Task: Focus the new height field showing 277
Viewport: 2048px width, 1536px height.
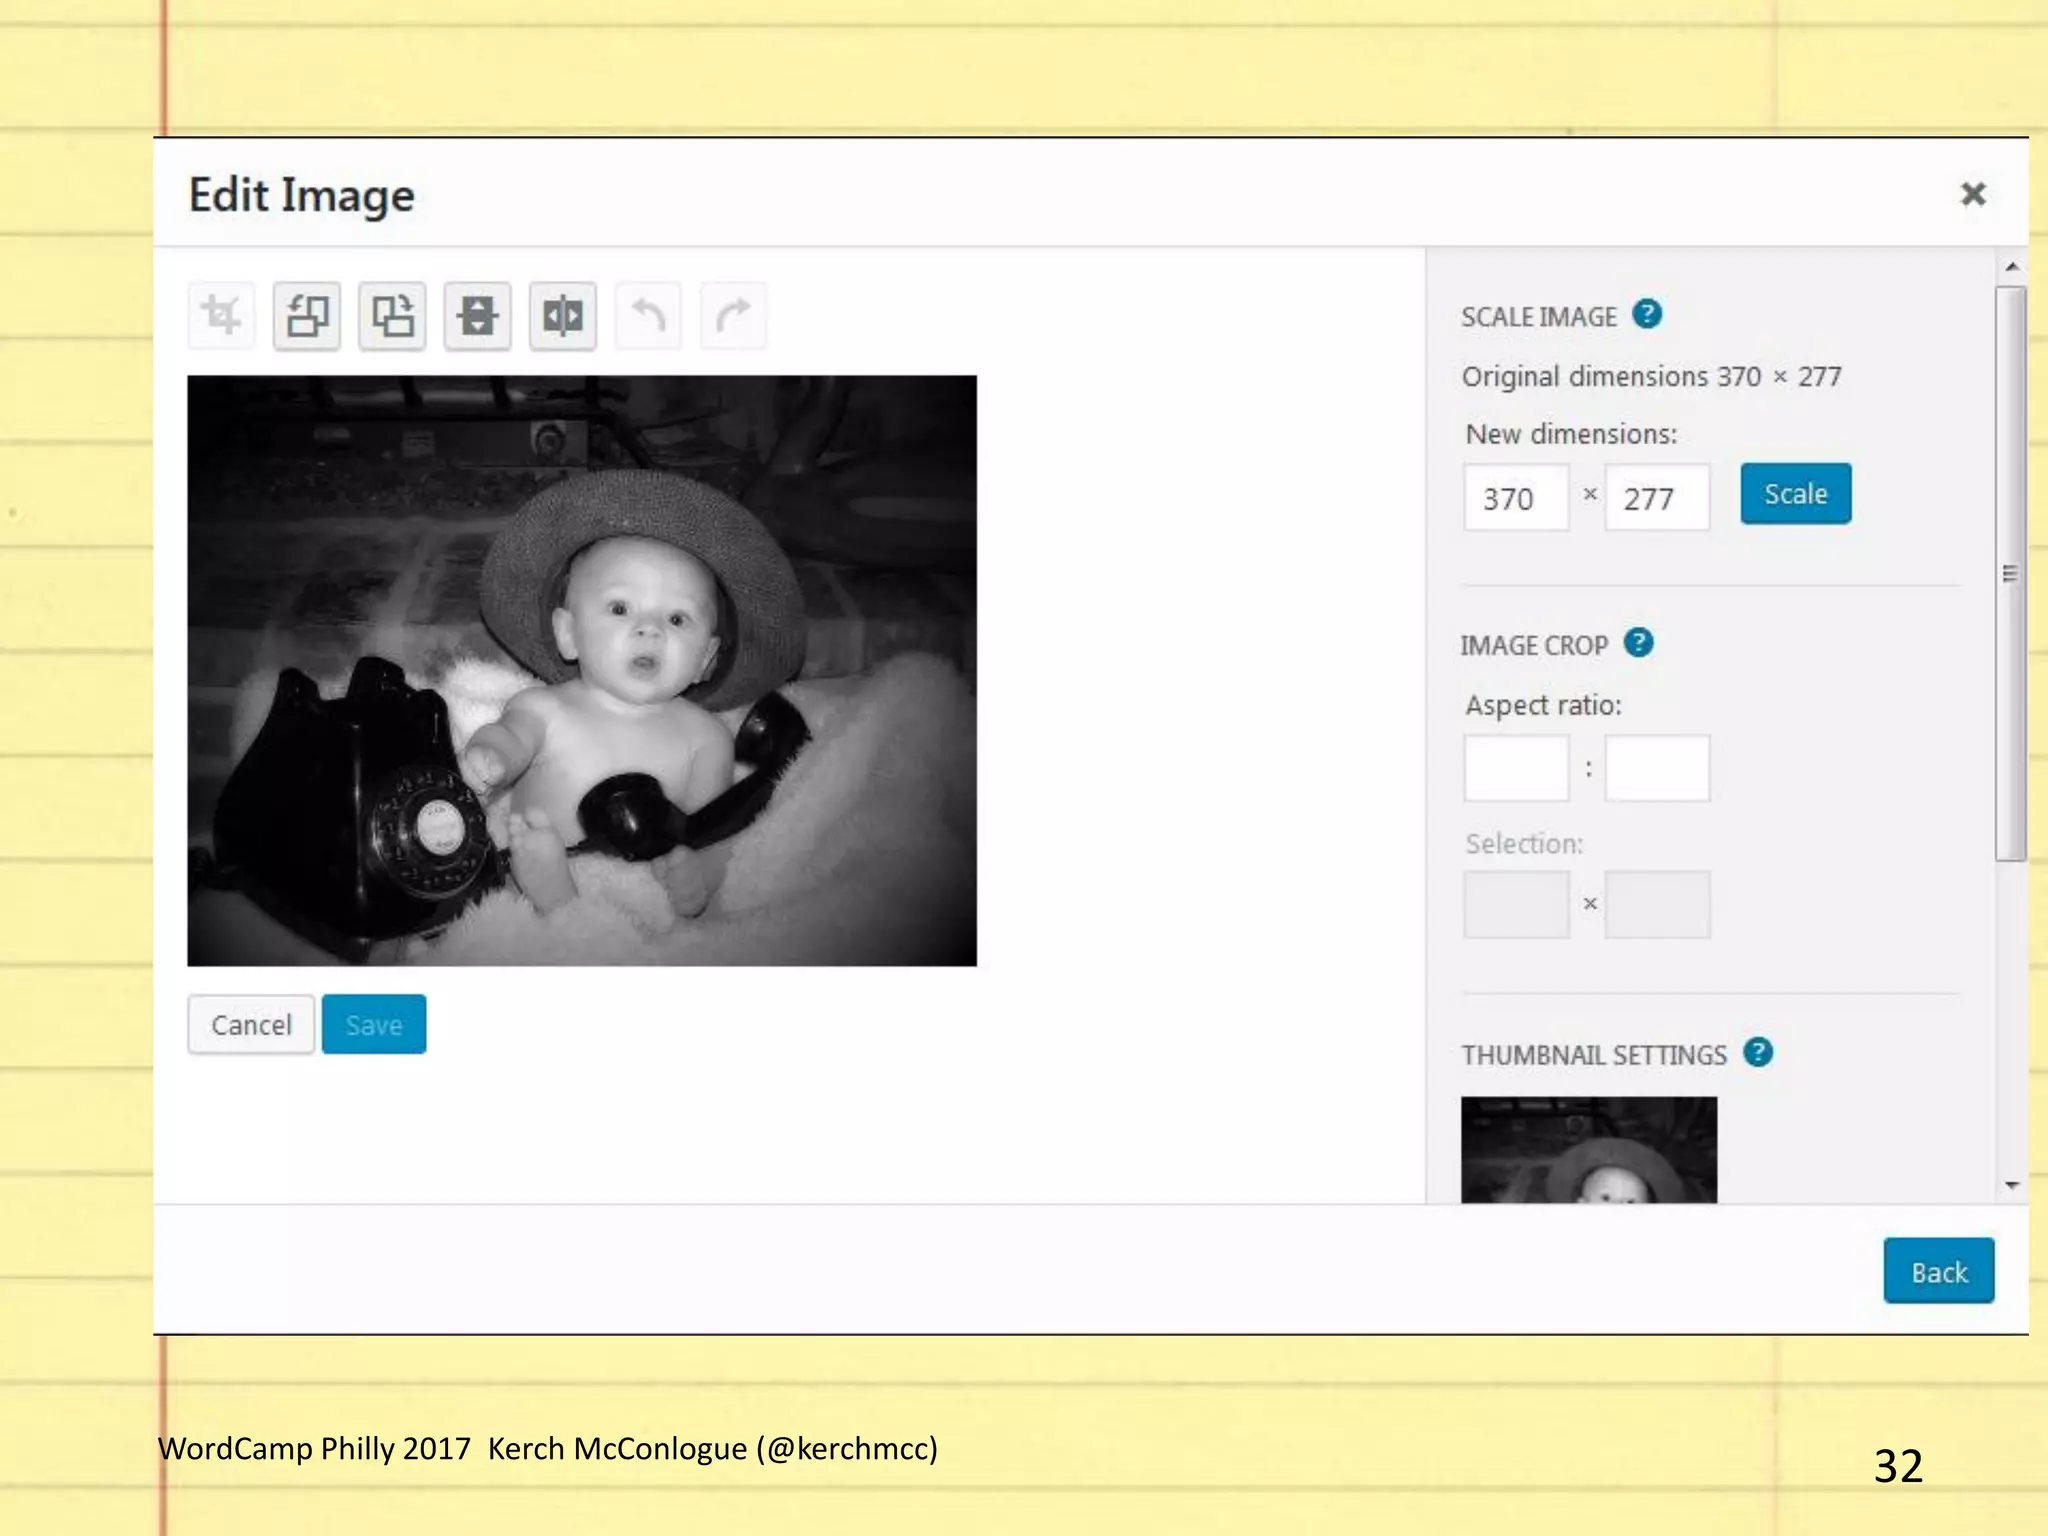Action: click(x=1656, y=498)
